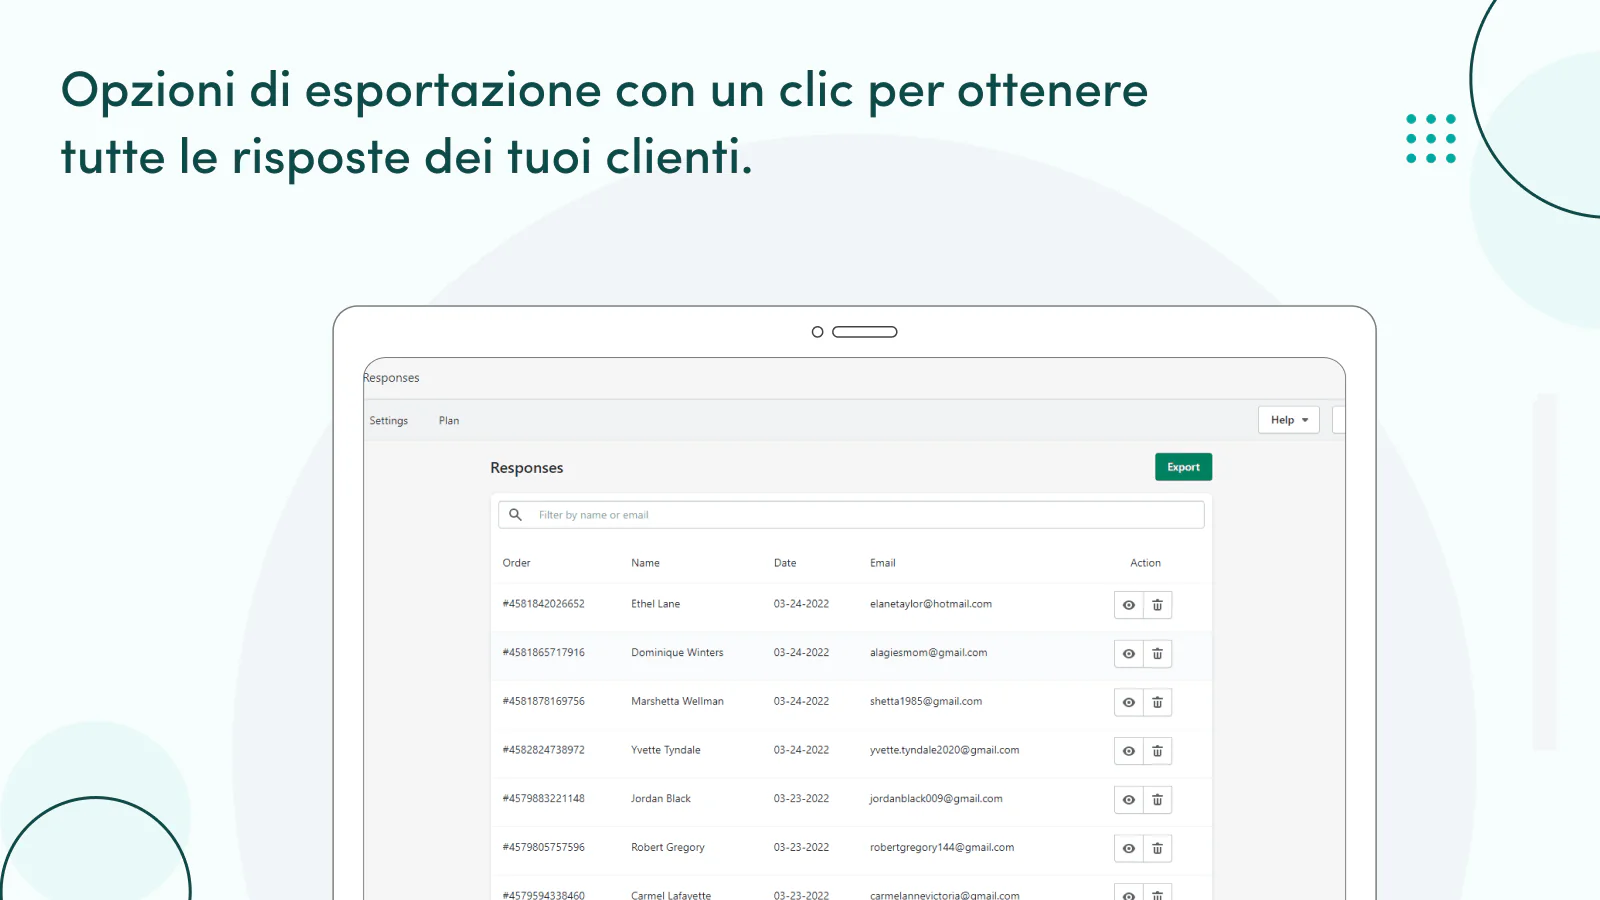Image resolution: width=1600 pixels, height=900 pixels.
Task: Delete Dominique Winters' response
Action: tap(1157, 654)
